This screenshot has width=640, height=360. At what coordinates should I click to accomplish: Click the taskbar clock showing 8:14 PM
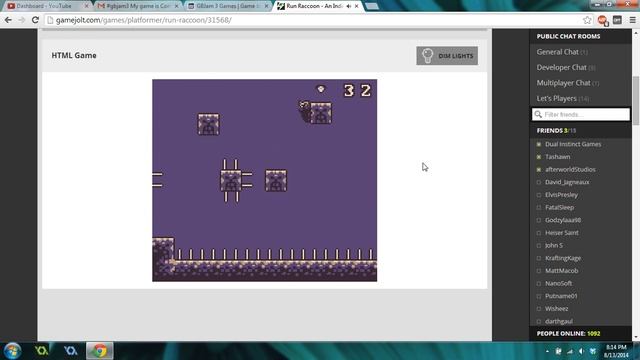pyautogui.click(x=616, y=351)
